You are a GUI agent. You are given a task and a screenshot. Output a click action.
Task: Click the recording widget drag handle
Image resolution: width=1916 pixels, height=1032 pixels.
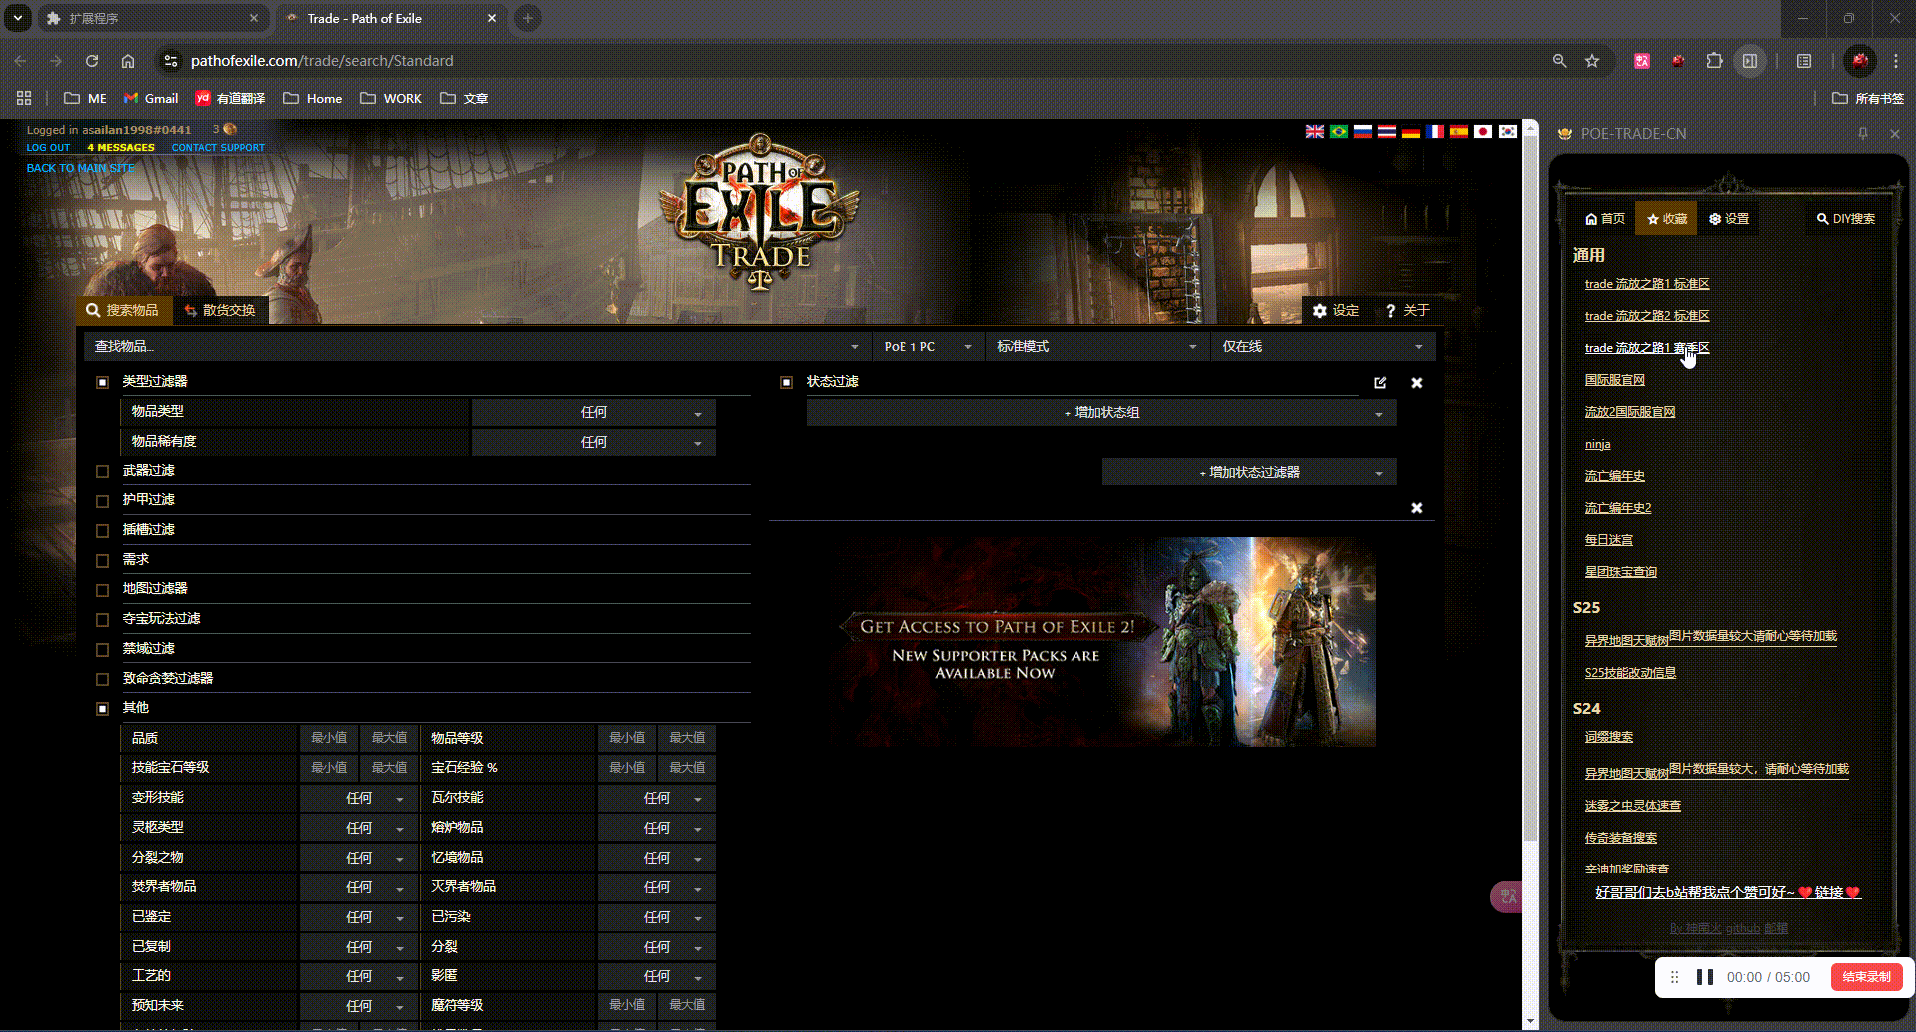pos(1674,977)
